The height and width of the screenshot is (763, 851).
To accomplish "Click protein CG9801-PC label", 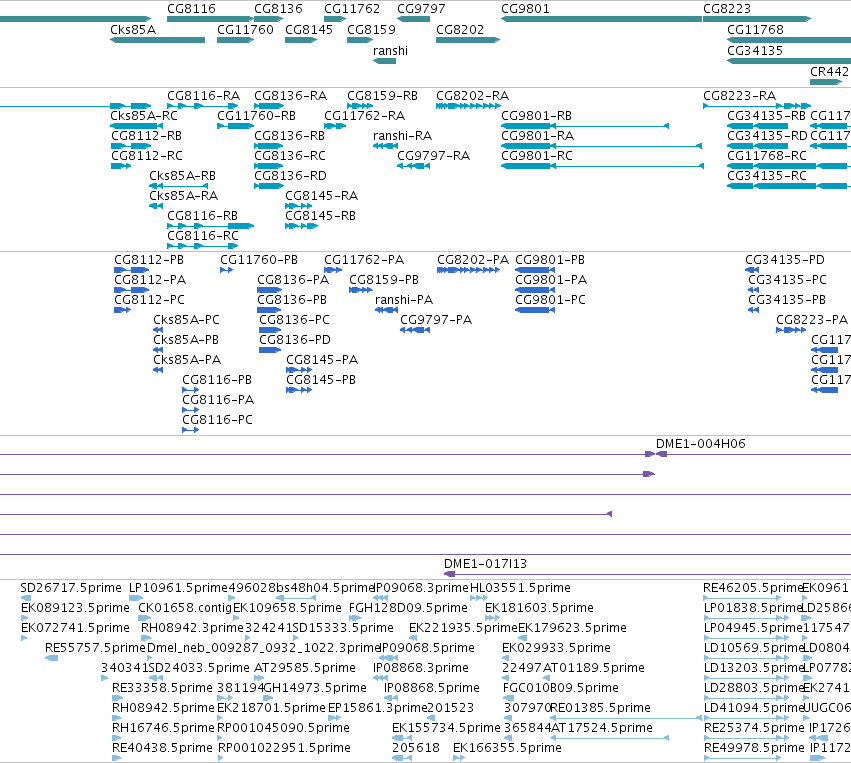I will click(x=550, y=300).
